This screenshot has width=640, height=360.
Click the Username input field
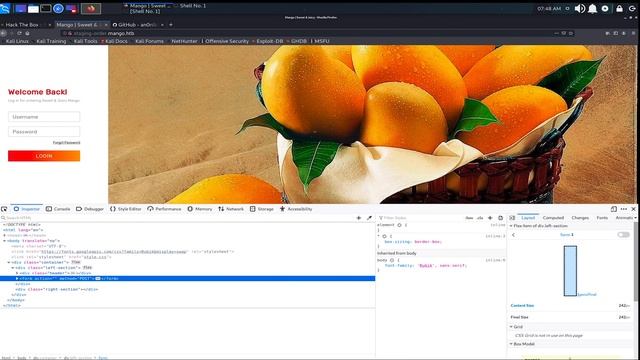point(44,117)
